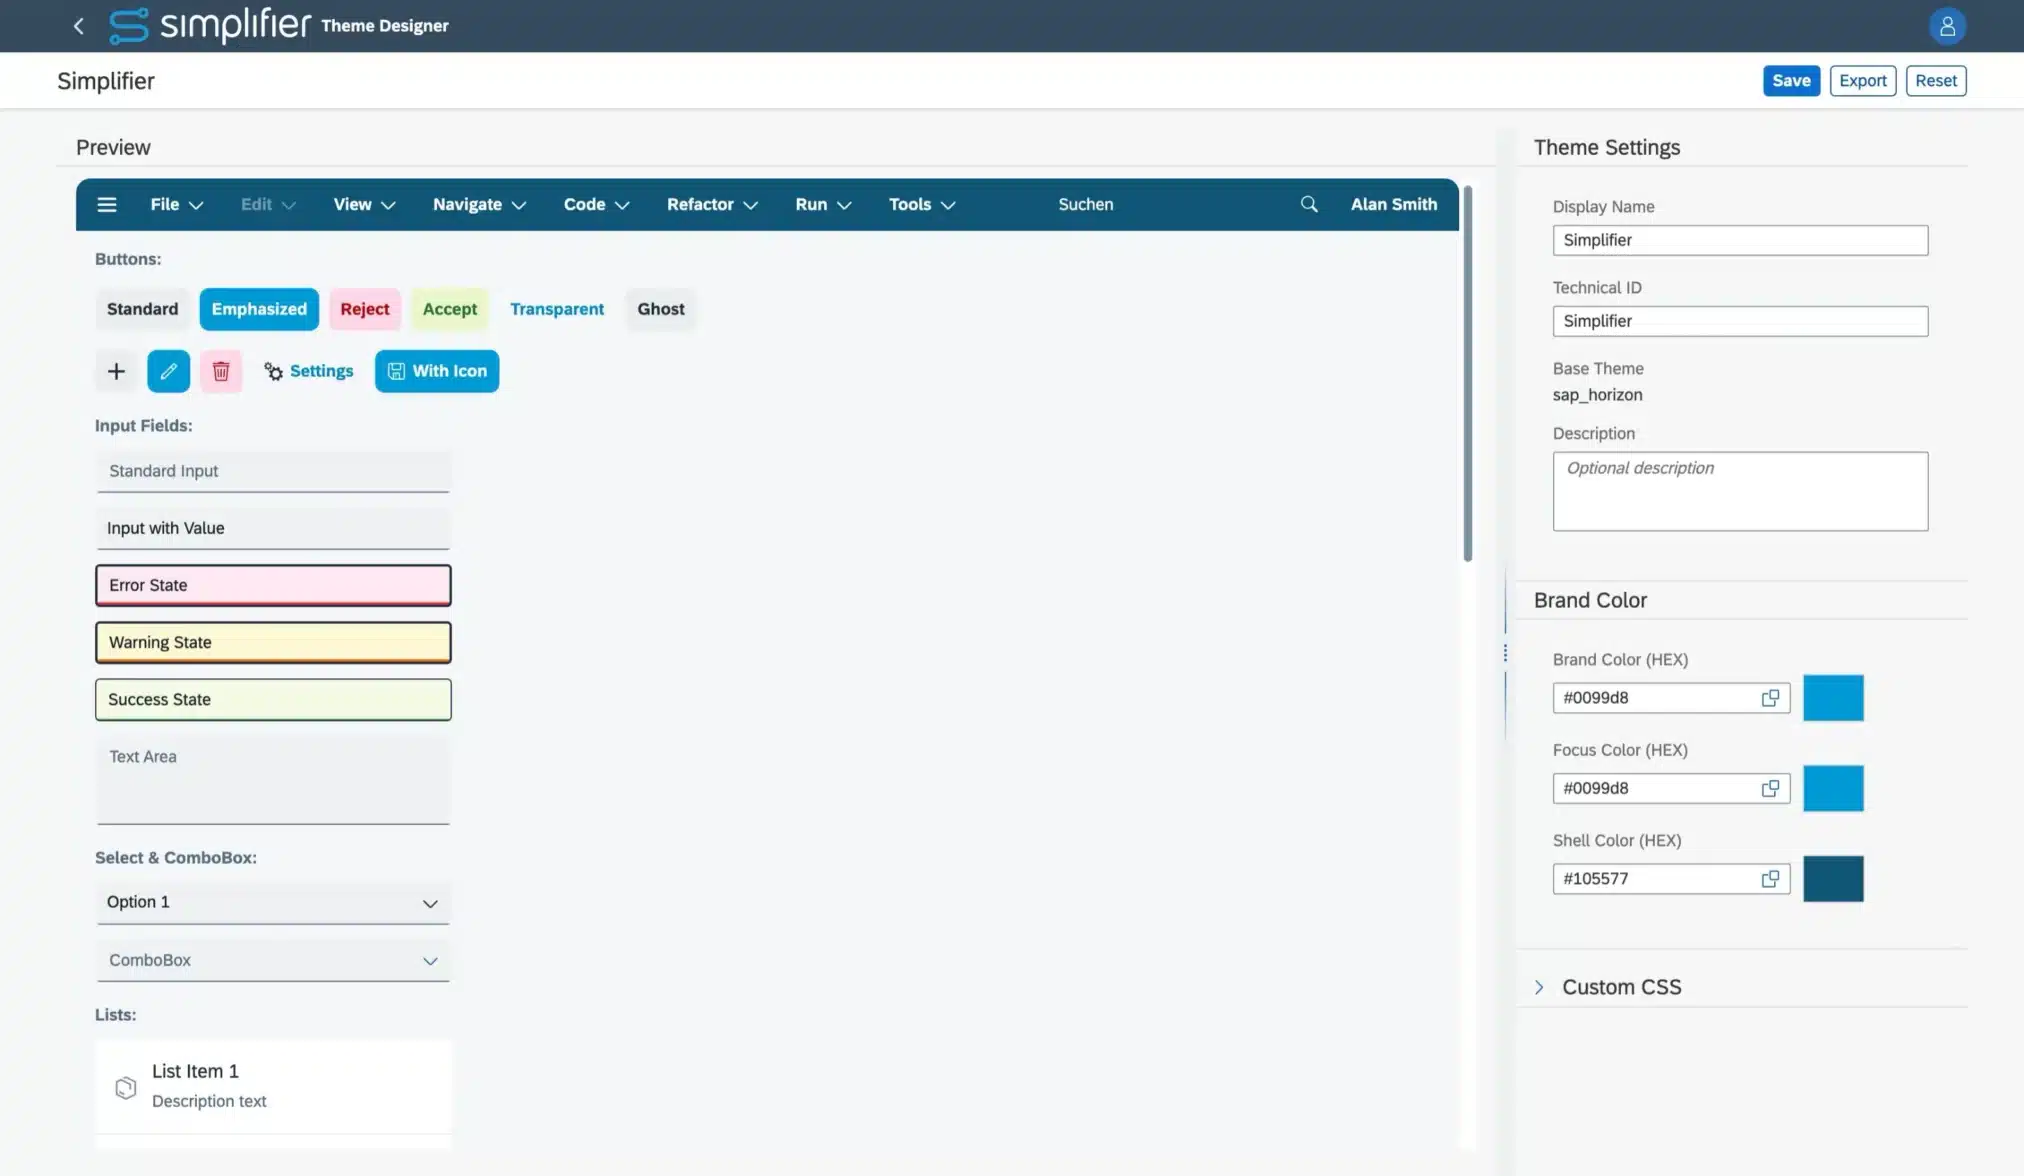Click the hamburger menu icon
Viewport: 2024px width, 1176px height.
[107, 204]
